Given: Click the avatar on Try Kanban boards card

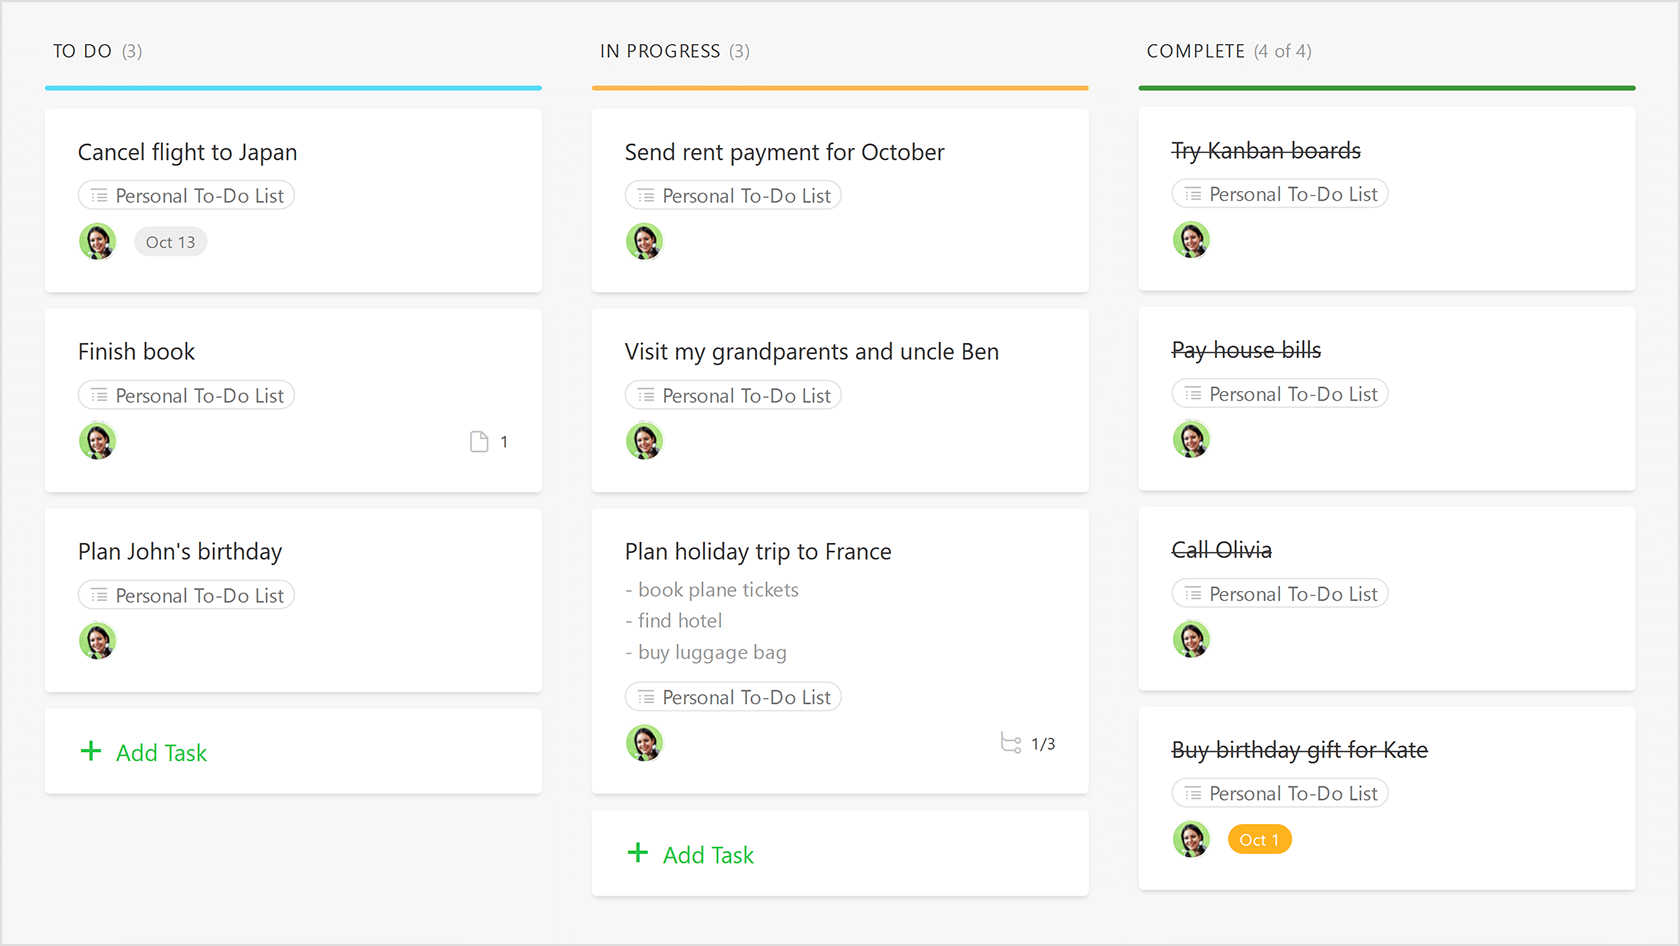Looking at the screenshot, I should point(1191,240).
